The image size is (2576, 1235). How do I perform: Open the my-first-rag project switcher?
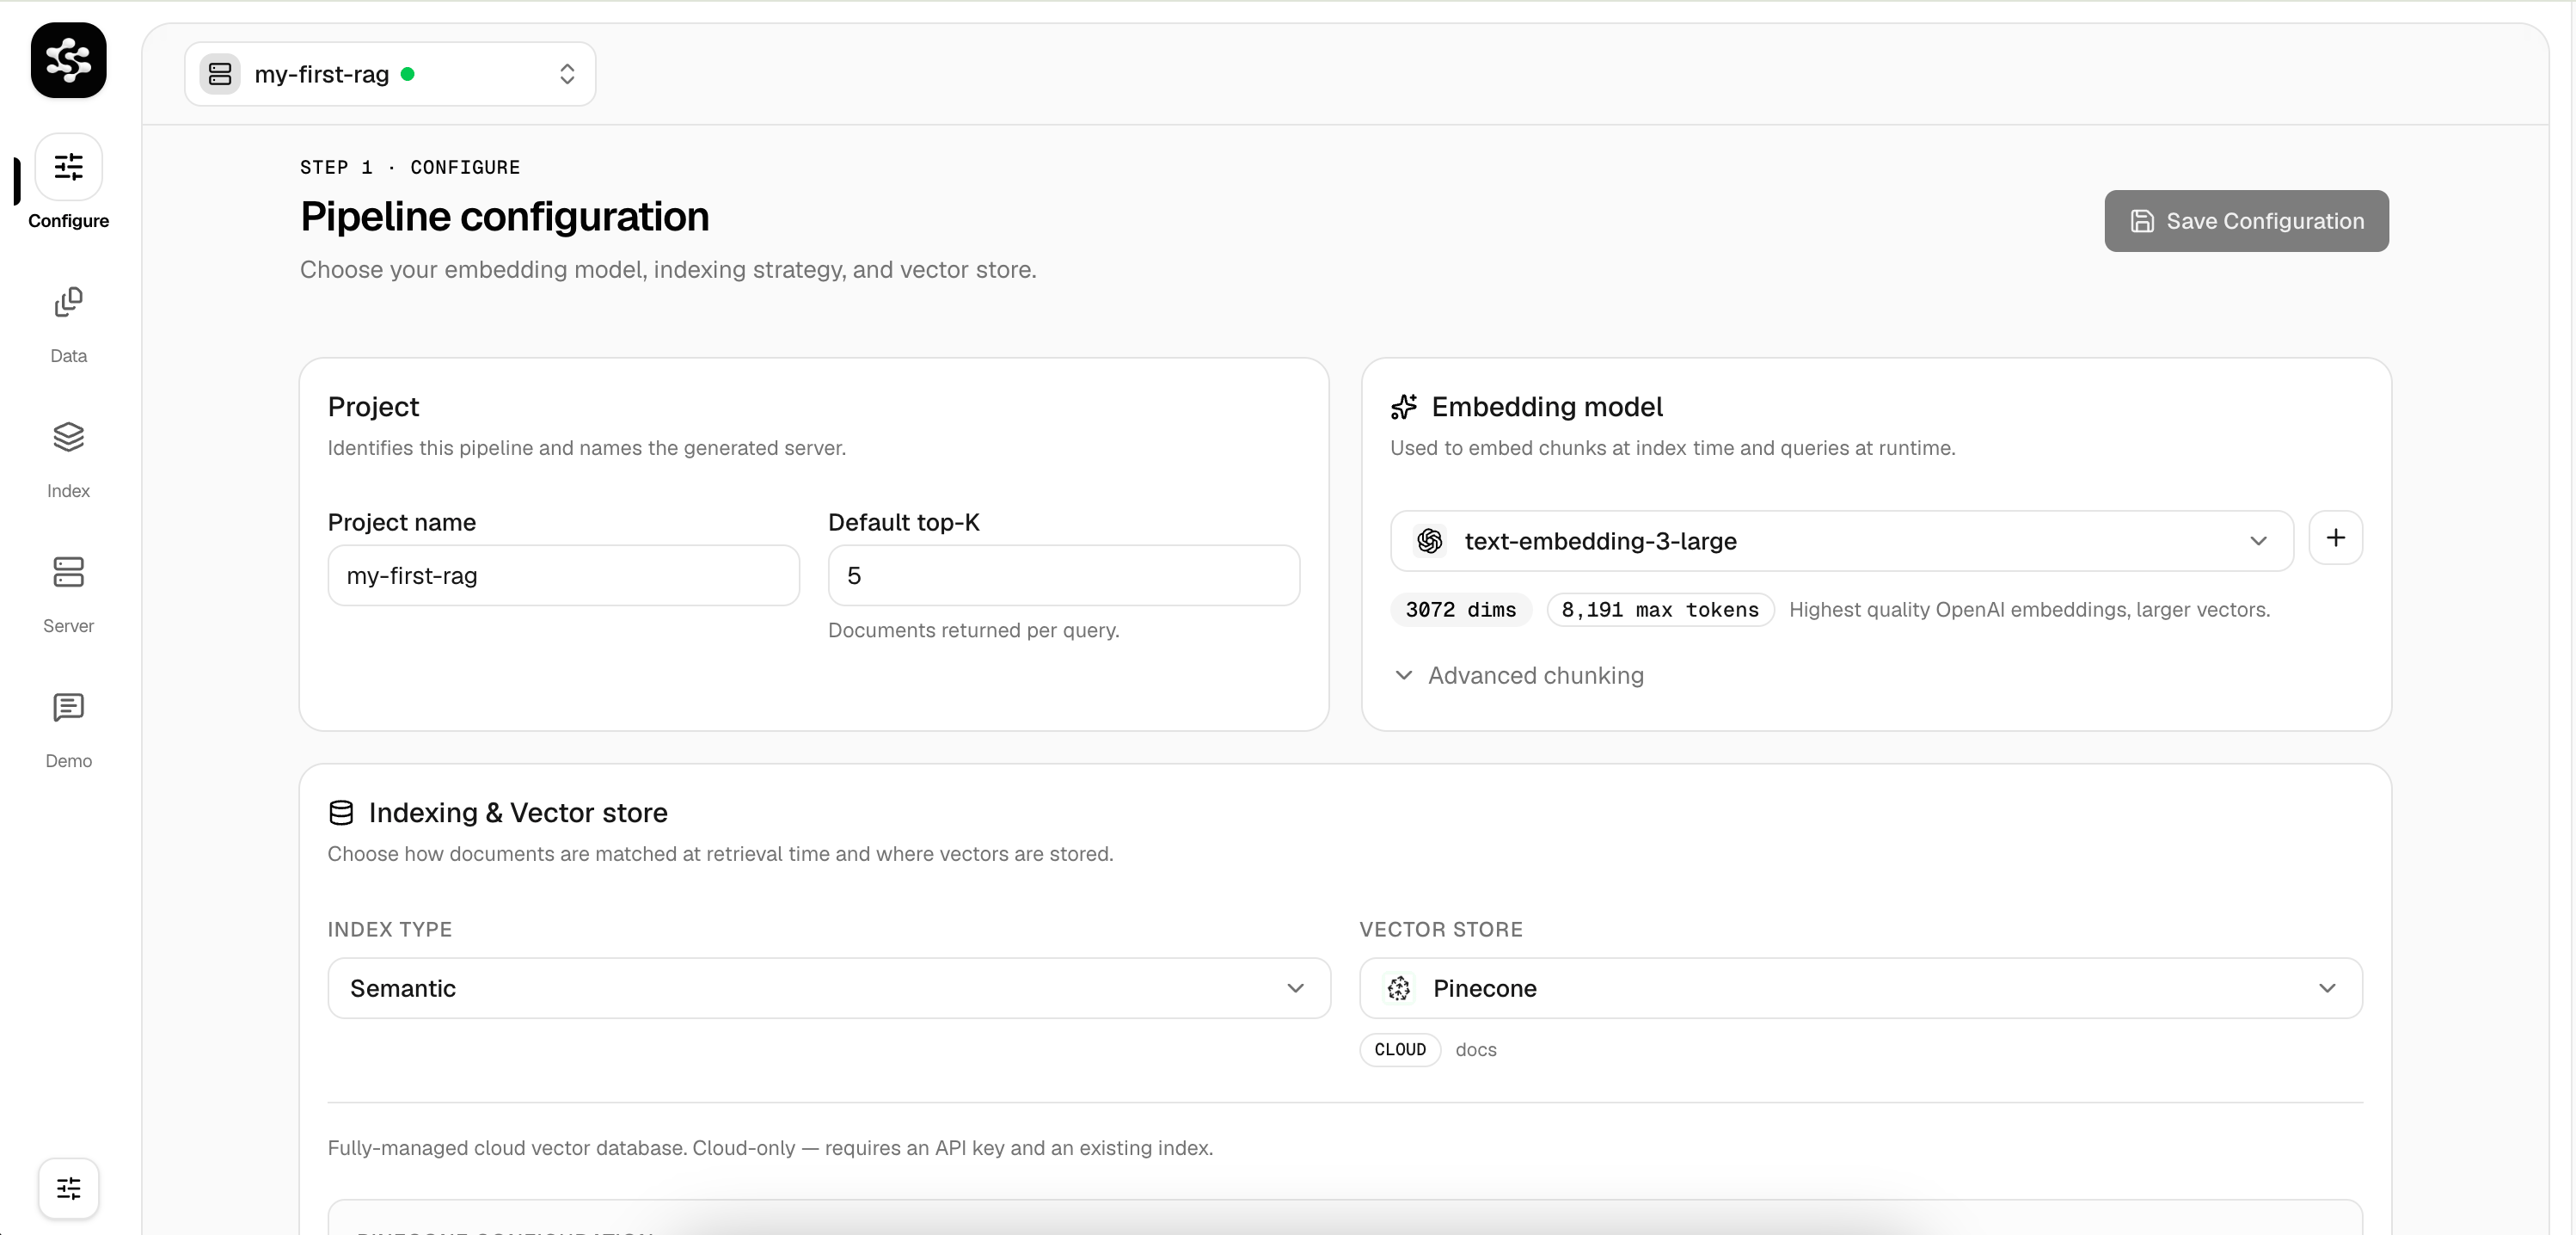(x=390, y=74)
